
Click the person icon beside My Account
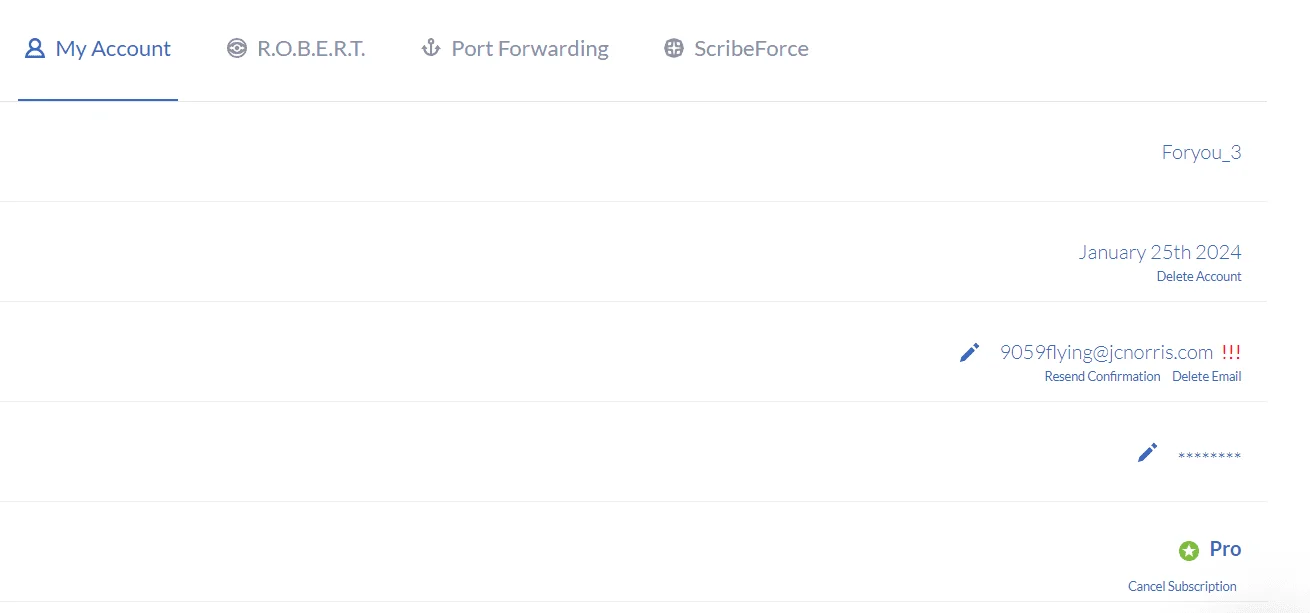35,48
